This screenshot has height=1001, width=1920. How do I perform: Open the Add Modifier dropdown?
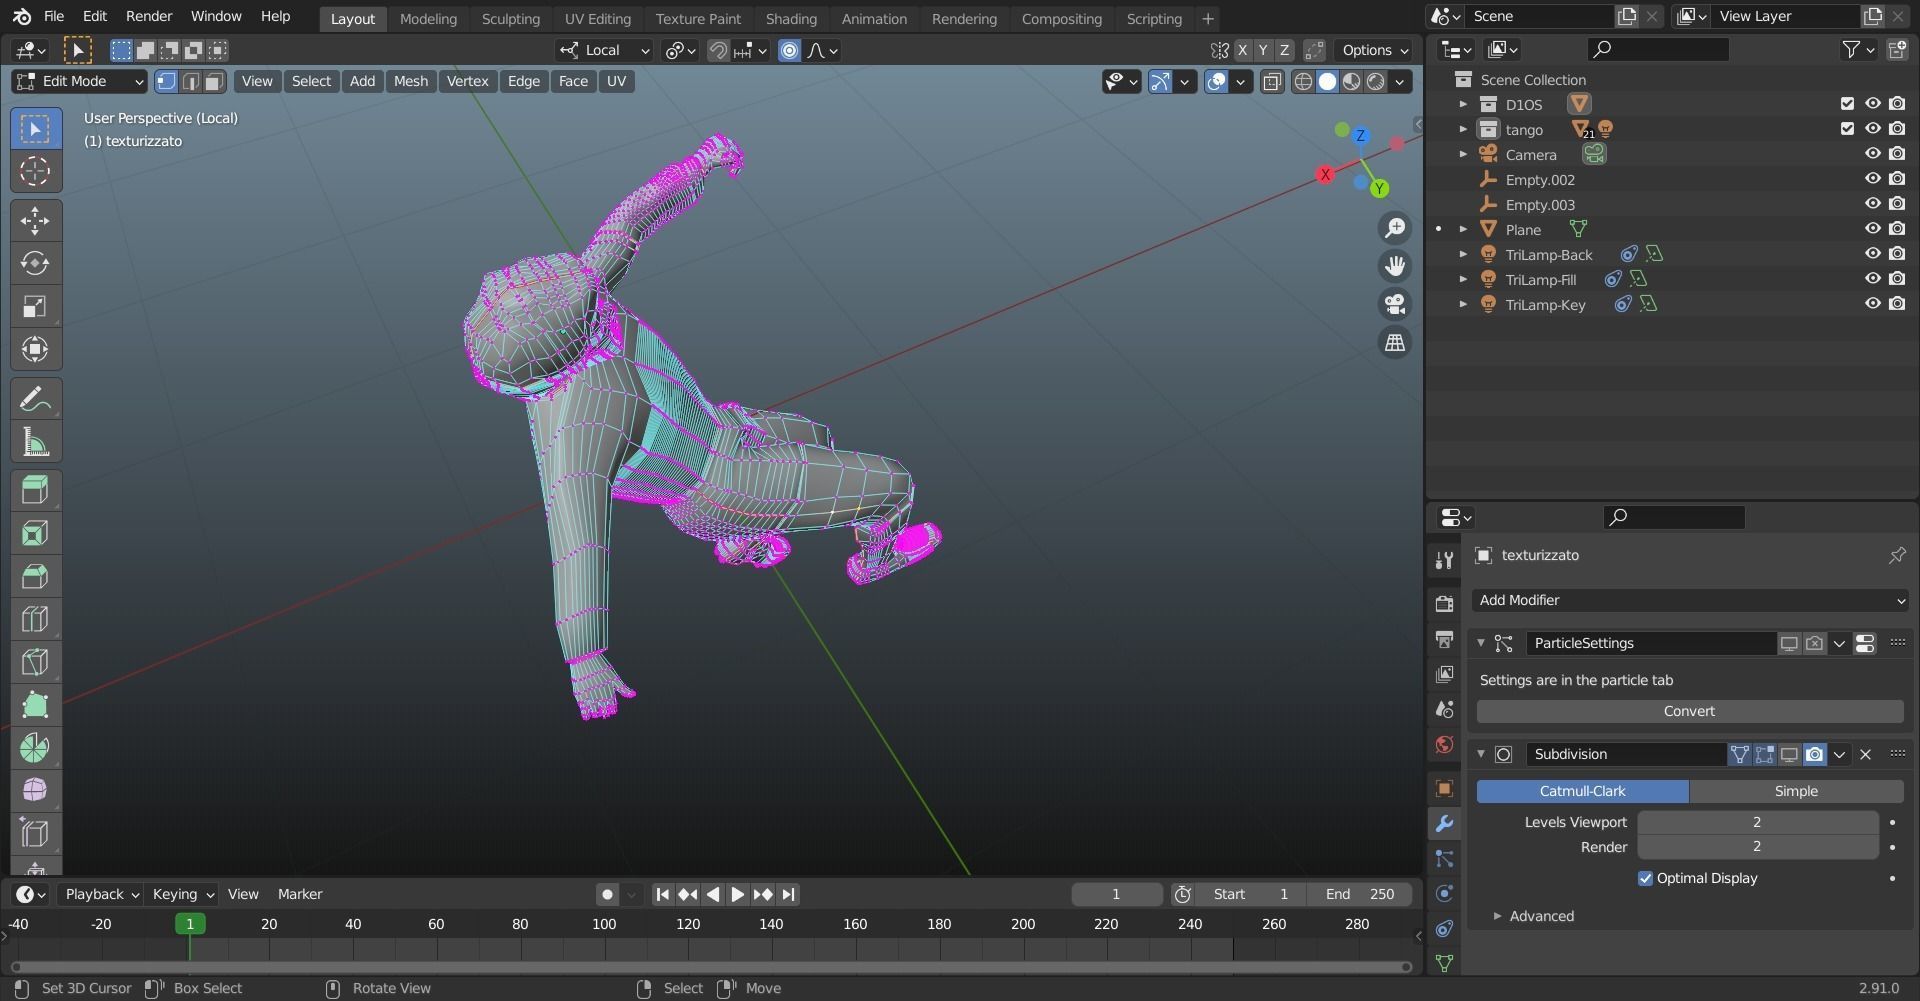1690,600
